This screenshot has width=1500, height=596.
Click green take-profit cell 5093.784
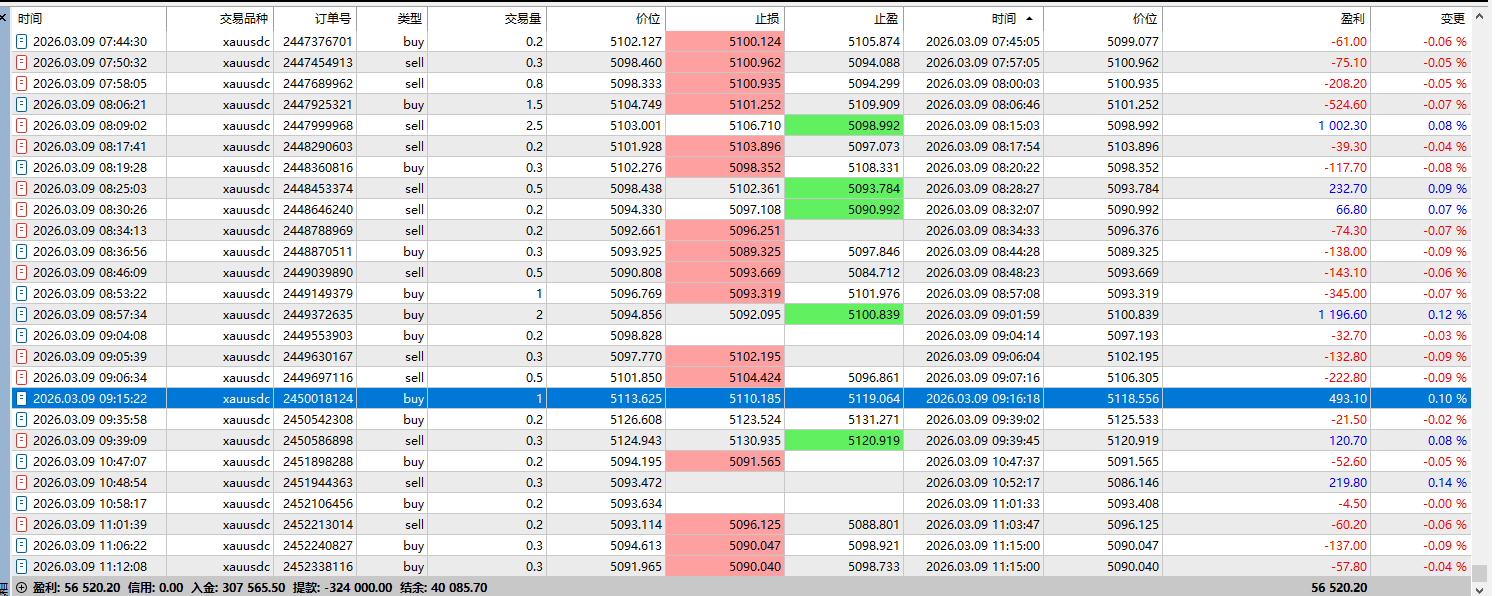coord(844,188)
